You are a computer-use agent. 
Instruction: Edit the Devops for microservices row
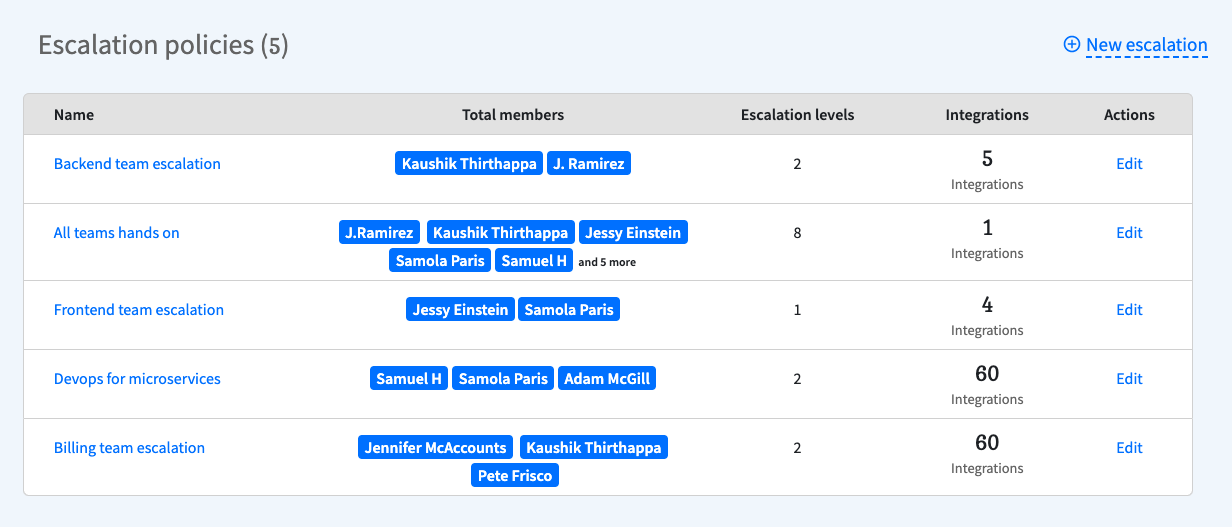point(1129,379)
